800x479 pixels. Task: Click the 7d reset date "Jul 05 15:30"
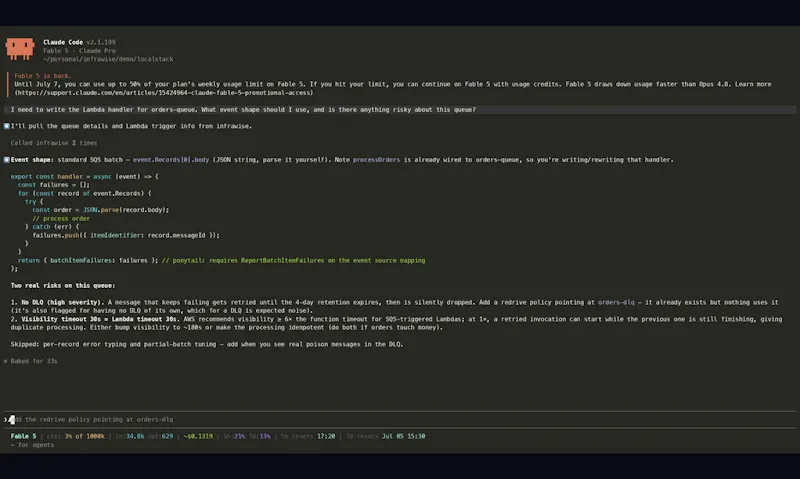(x=404, y=436)
